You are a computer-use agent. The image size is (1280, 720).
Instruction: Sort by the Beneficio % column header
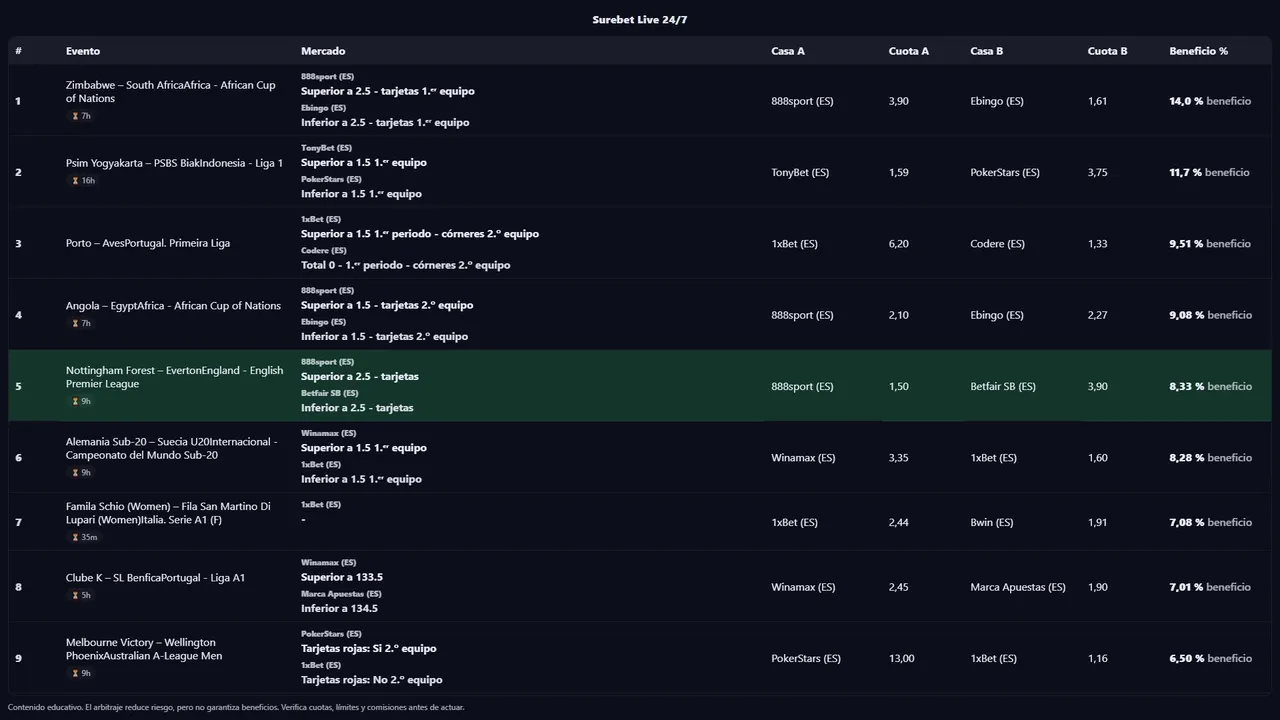(x=1198, y=51)
